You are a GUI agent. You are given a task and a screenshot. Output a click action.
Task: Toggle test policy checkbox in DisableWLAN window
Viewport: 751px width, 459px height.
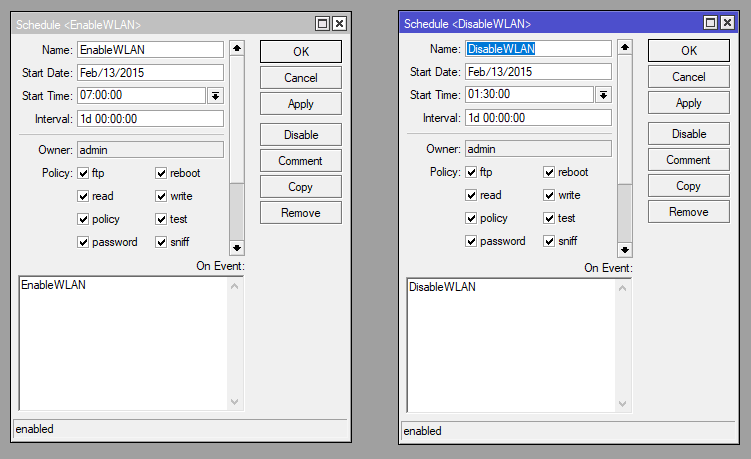[549, 218]
